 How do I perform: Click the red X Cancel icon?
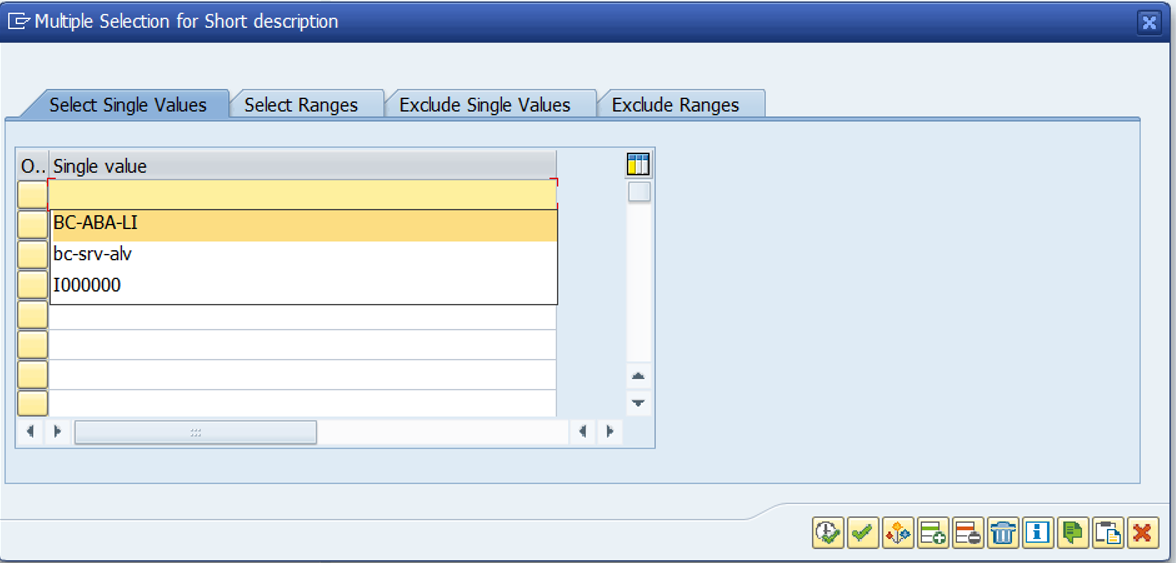pyautogui.click(x=1142, y=532)
